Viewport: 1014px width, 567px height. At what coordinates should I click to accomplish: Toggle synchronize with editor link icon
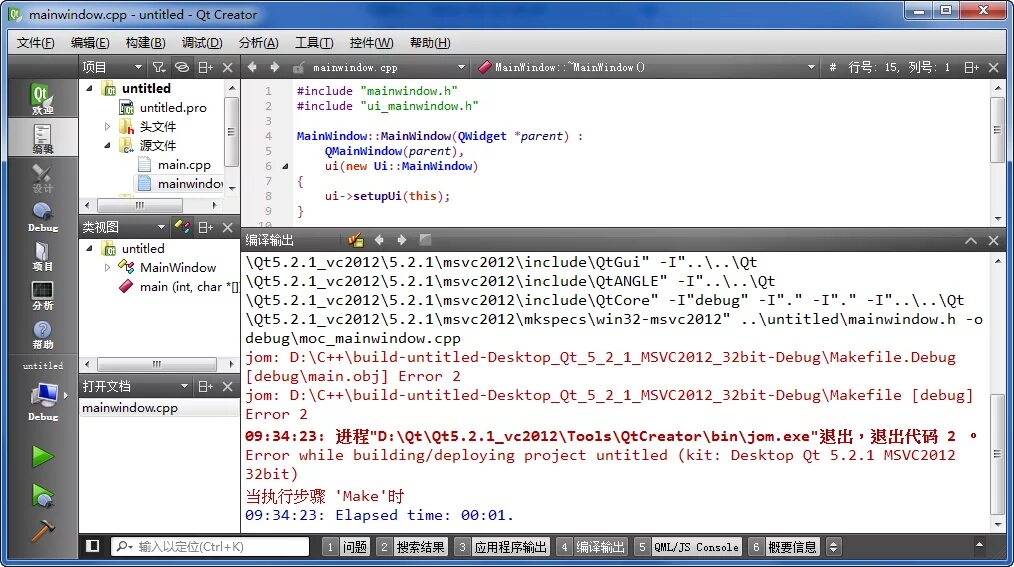click(182, 67)
